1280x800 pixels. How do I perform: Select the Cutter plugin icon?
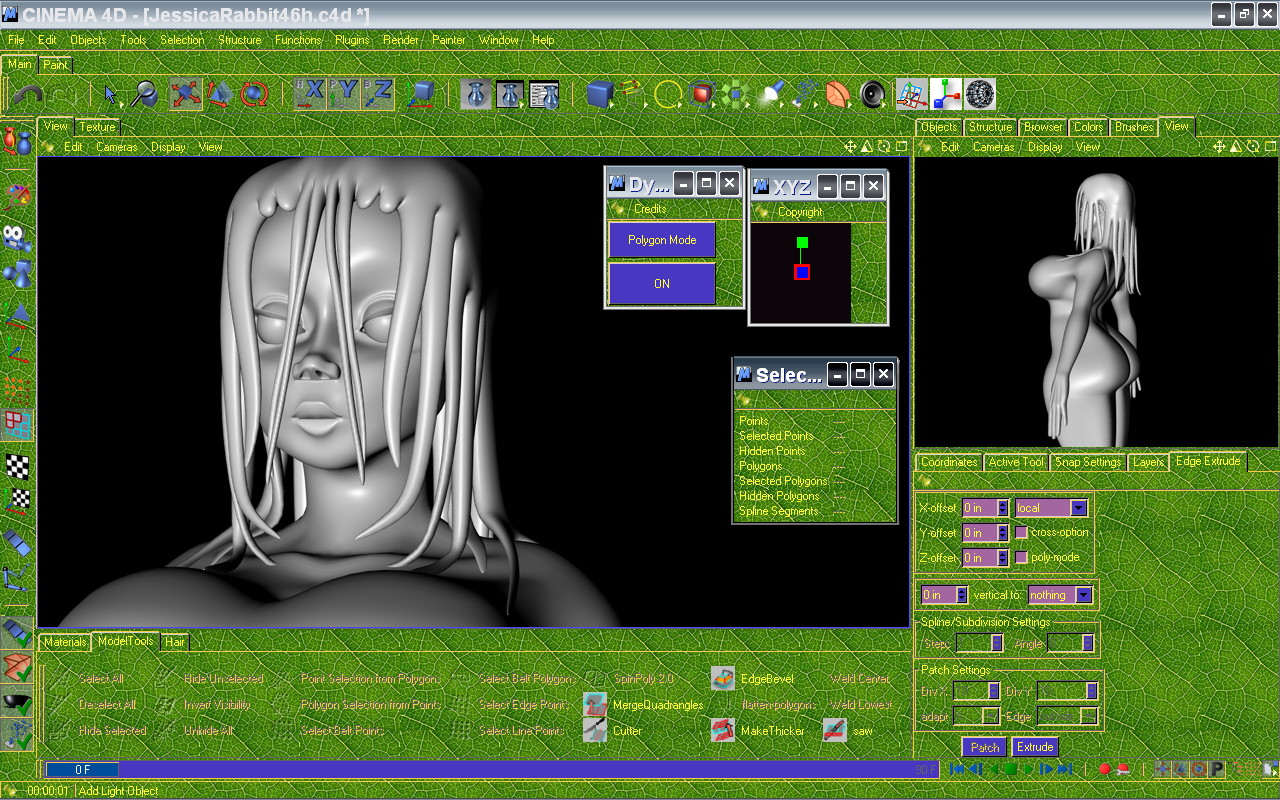(595, 731)
